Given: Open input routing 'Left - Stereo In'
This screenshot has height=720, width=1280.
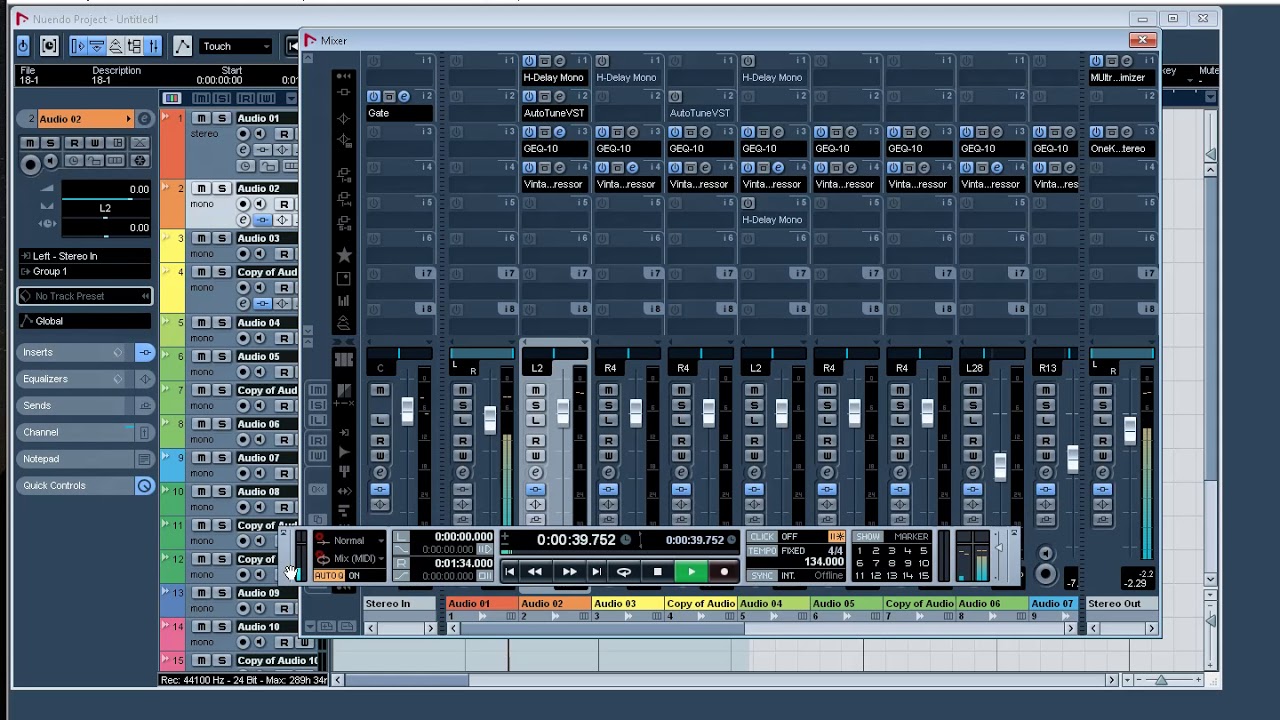Looking at the screenshot, I should (86, 256).
